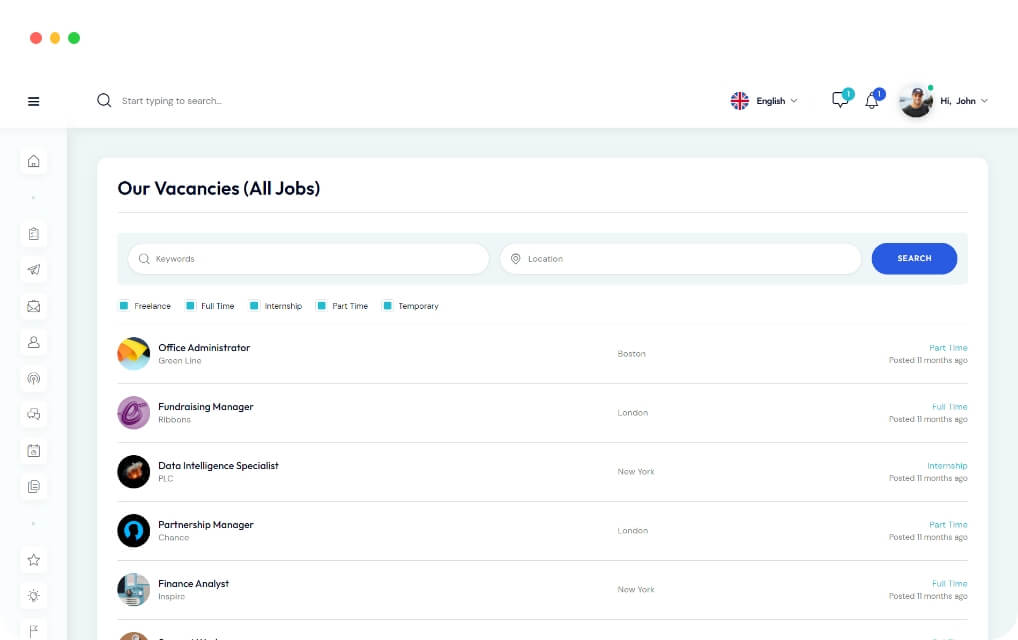Open the clipboard icon in sidebar

[x=34, y=234]
